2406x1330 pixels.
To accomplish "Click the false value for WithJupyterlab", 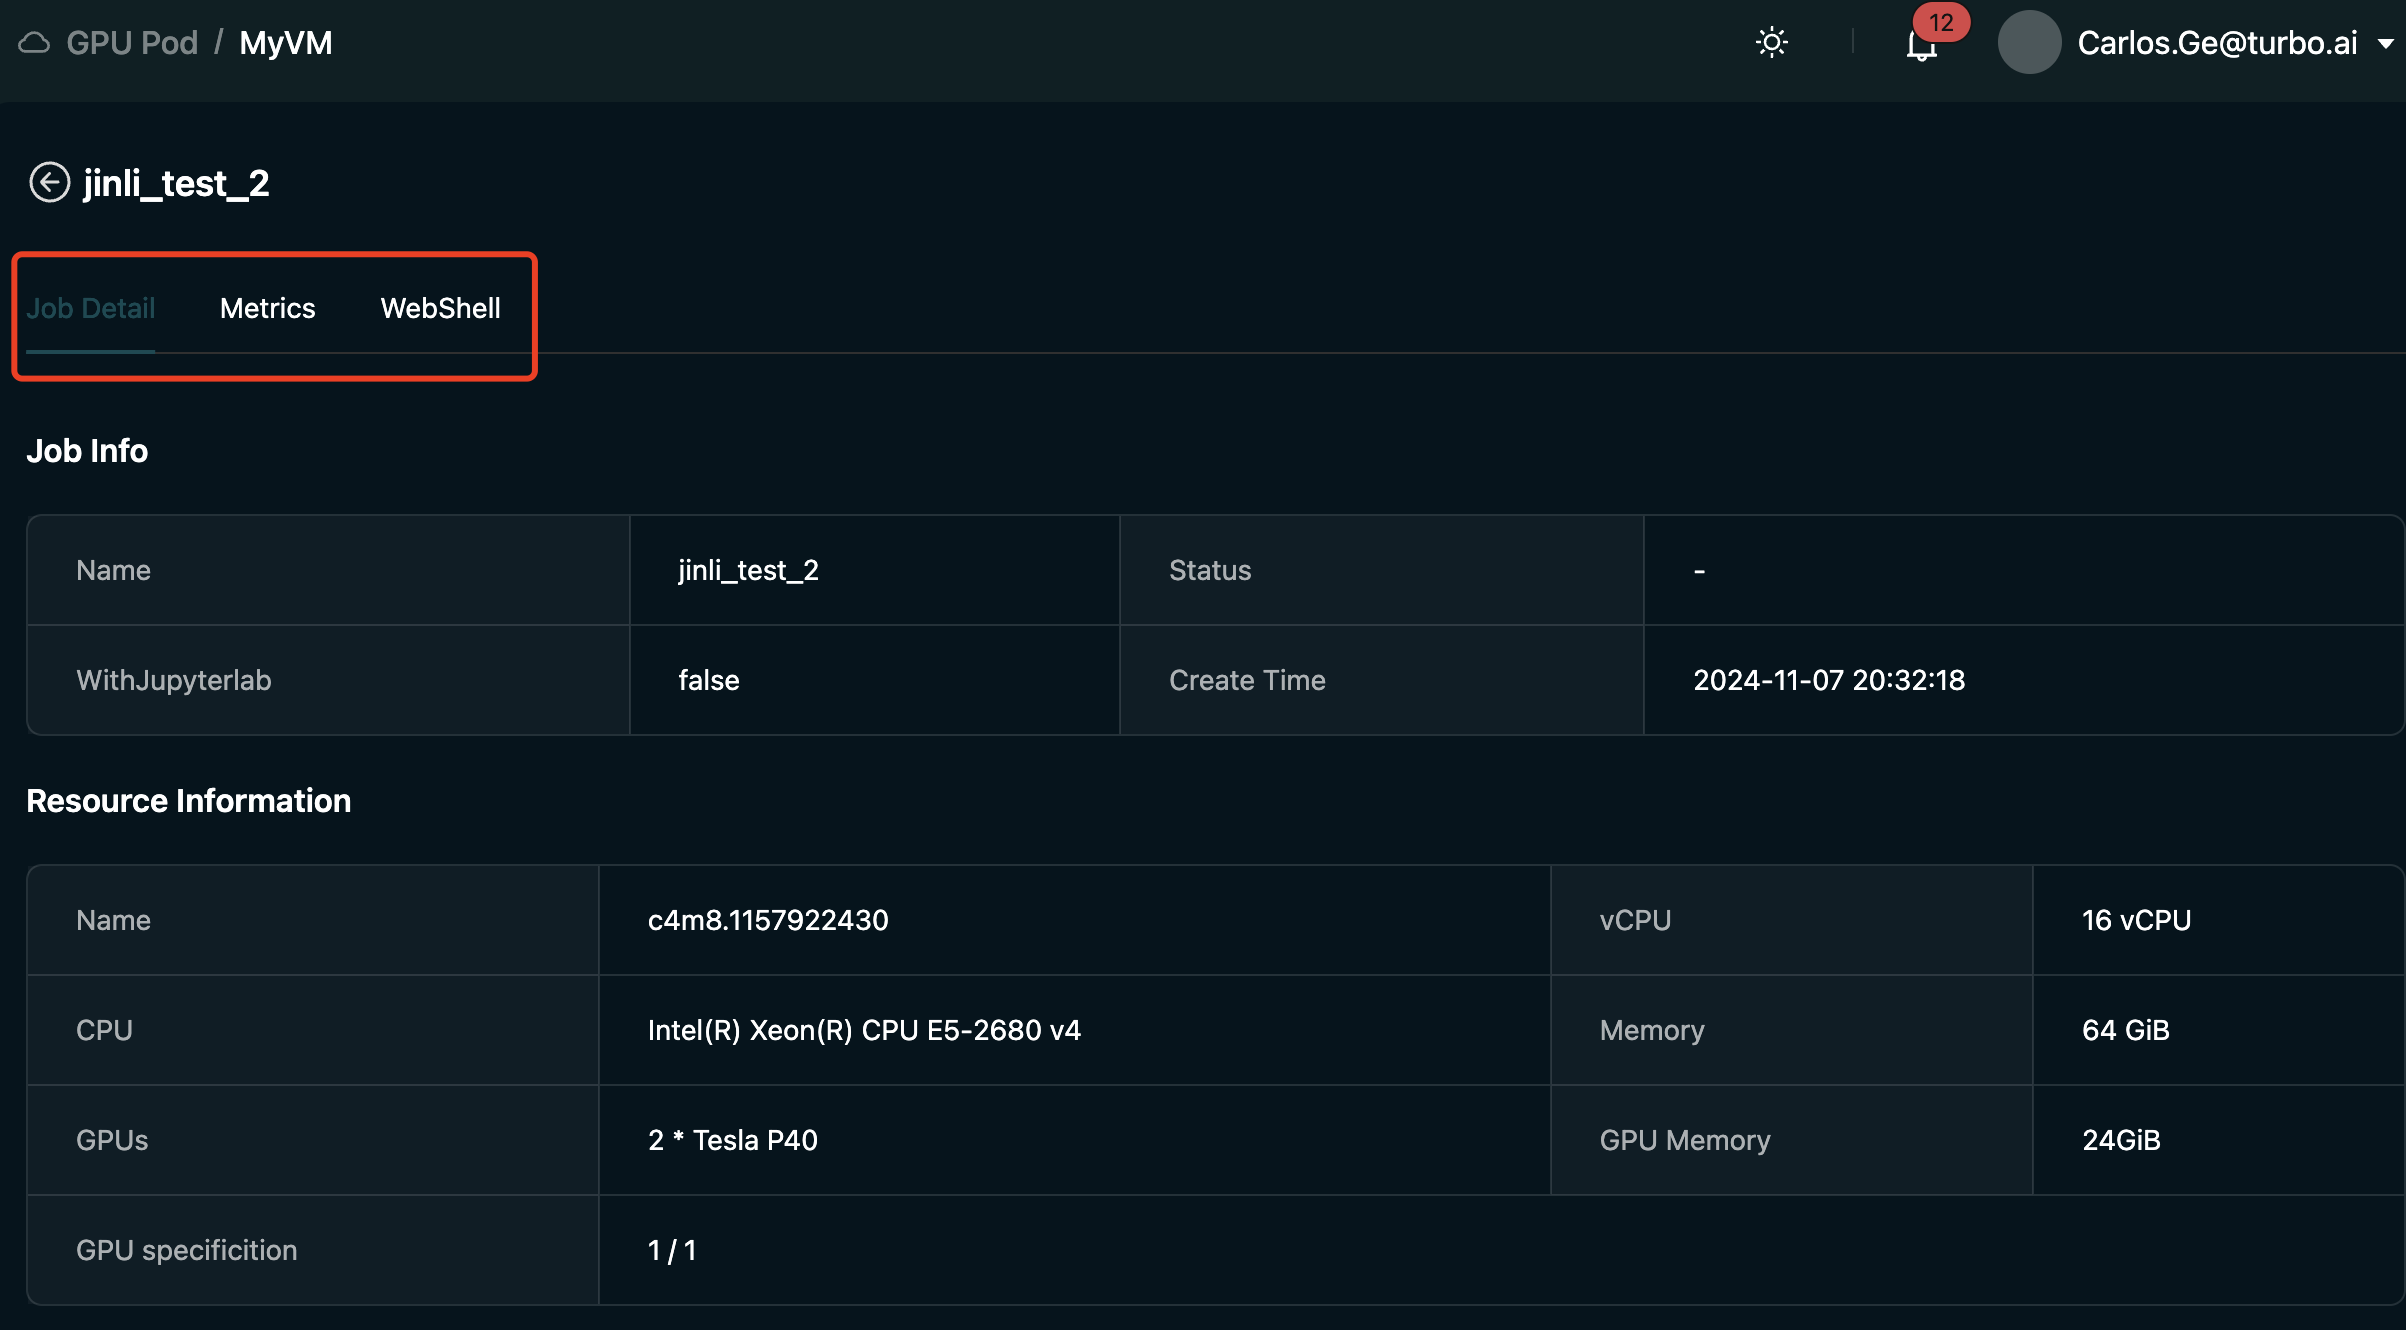I will tap(709, 680).
